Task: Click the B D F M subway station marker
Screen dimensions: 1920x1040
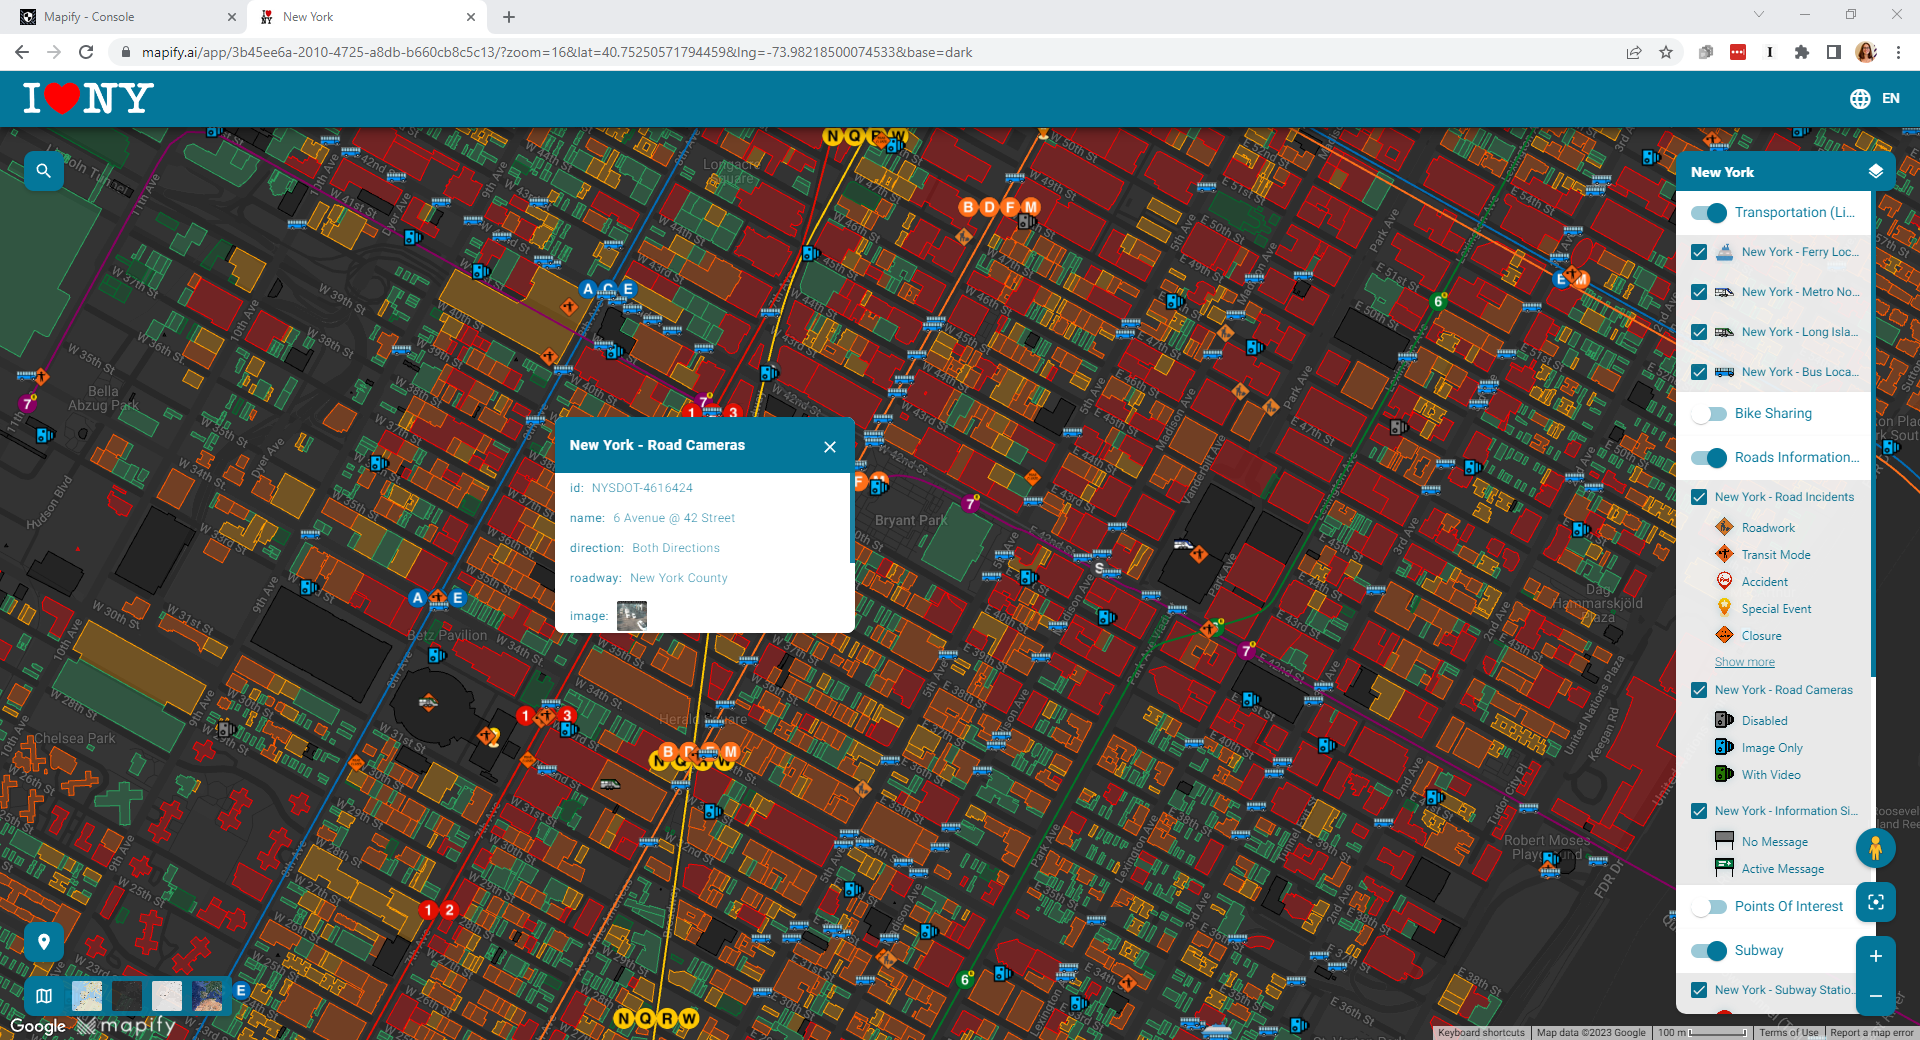Action: (999, 207)
